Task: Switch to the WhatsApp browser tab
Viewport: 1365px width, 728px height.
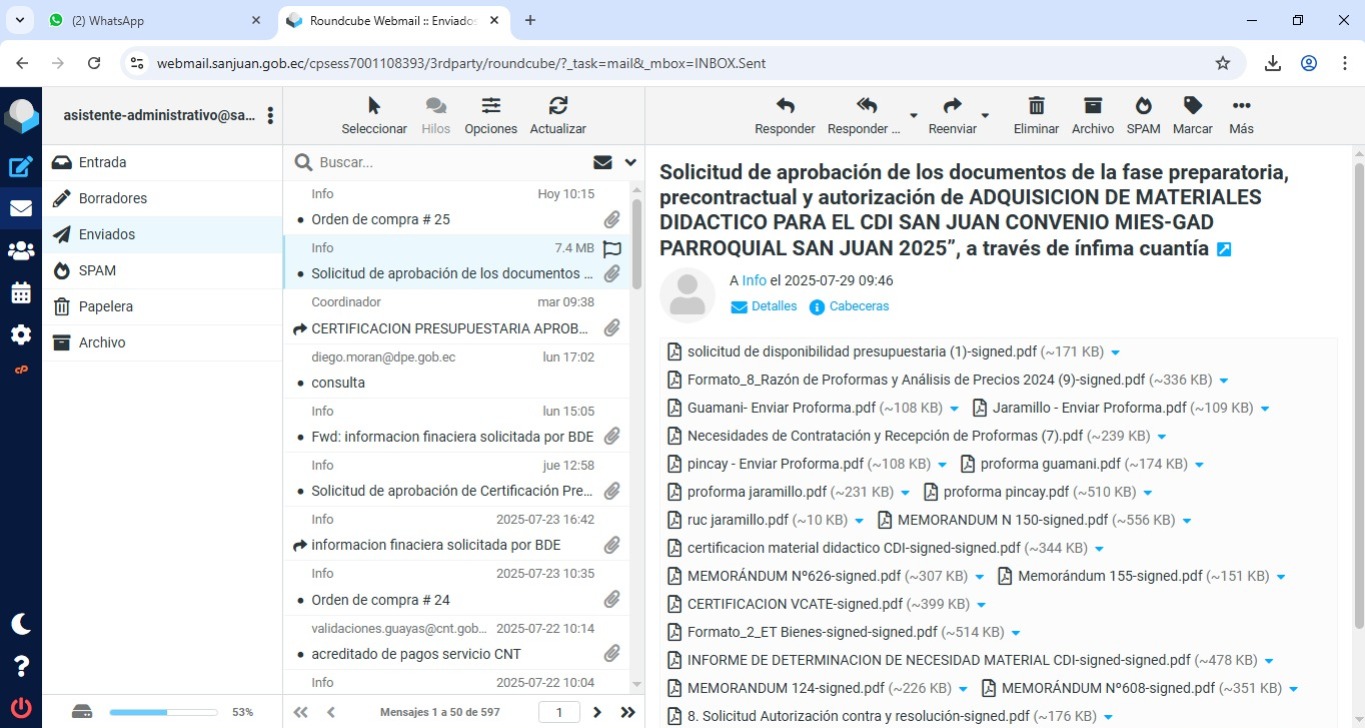Action: (152, 20)
